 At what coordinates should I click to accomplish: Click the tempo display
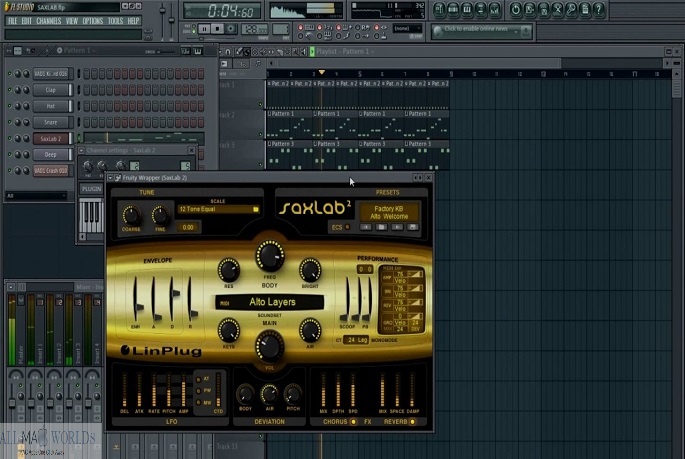[255, 29]
